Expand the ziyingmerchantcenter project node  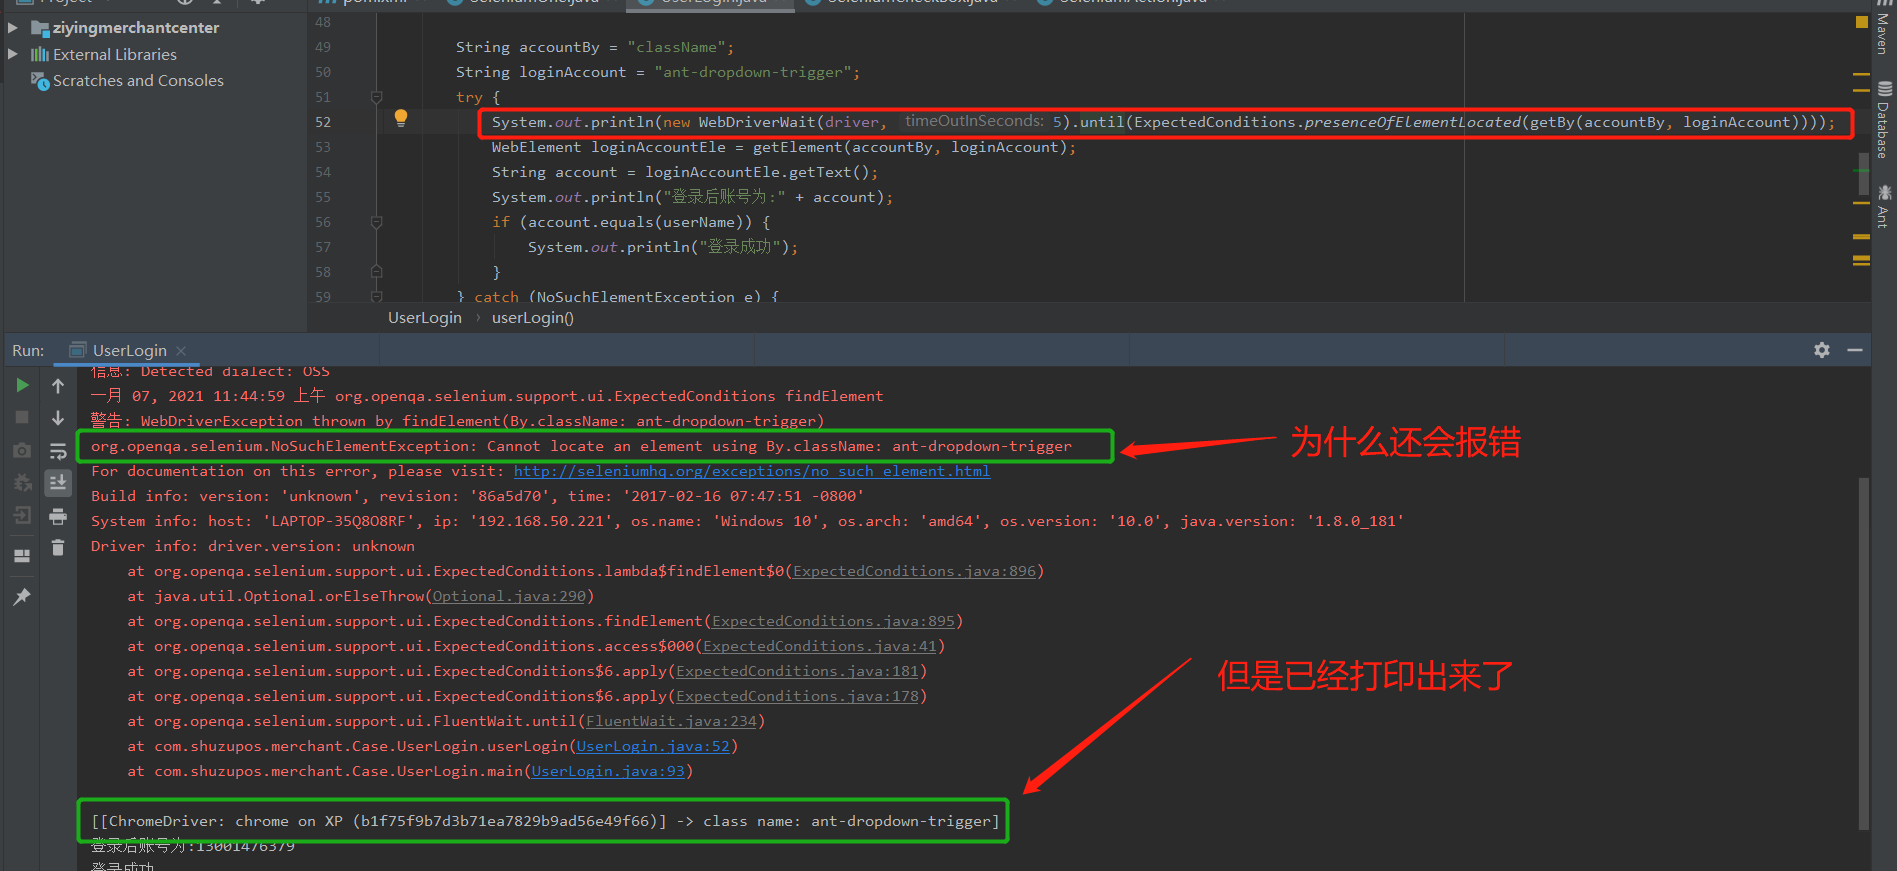point(12,28)
